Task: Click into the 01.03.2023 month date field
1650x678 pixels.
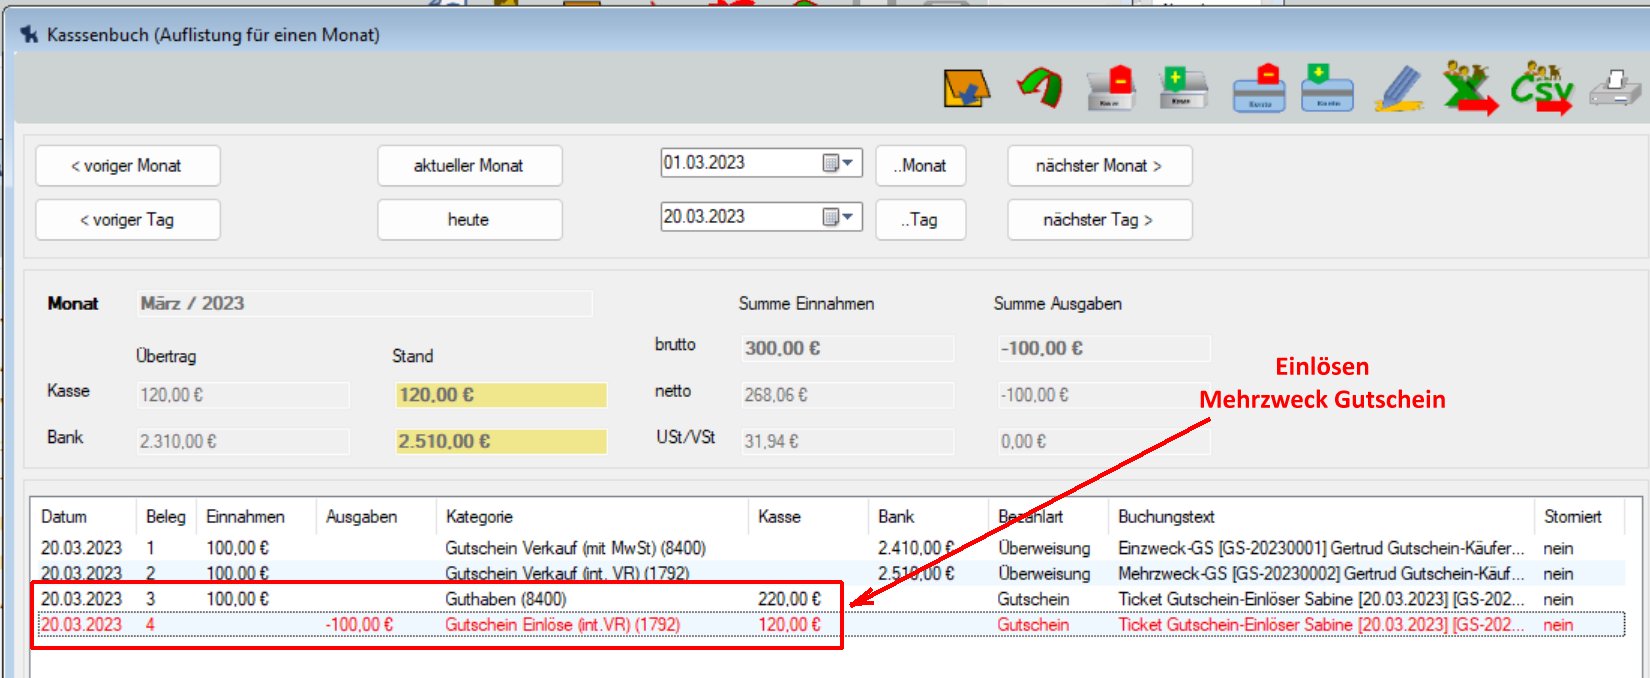Action: point(735,163)
